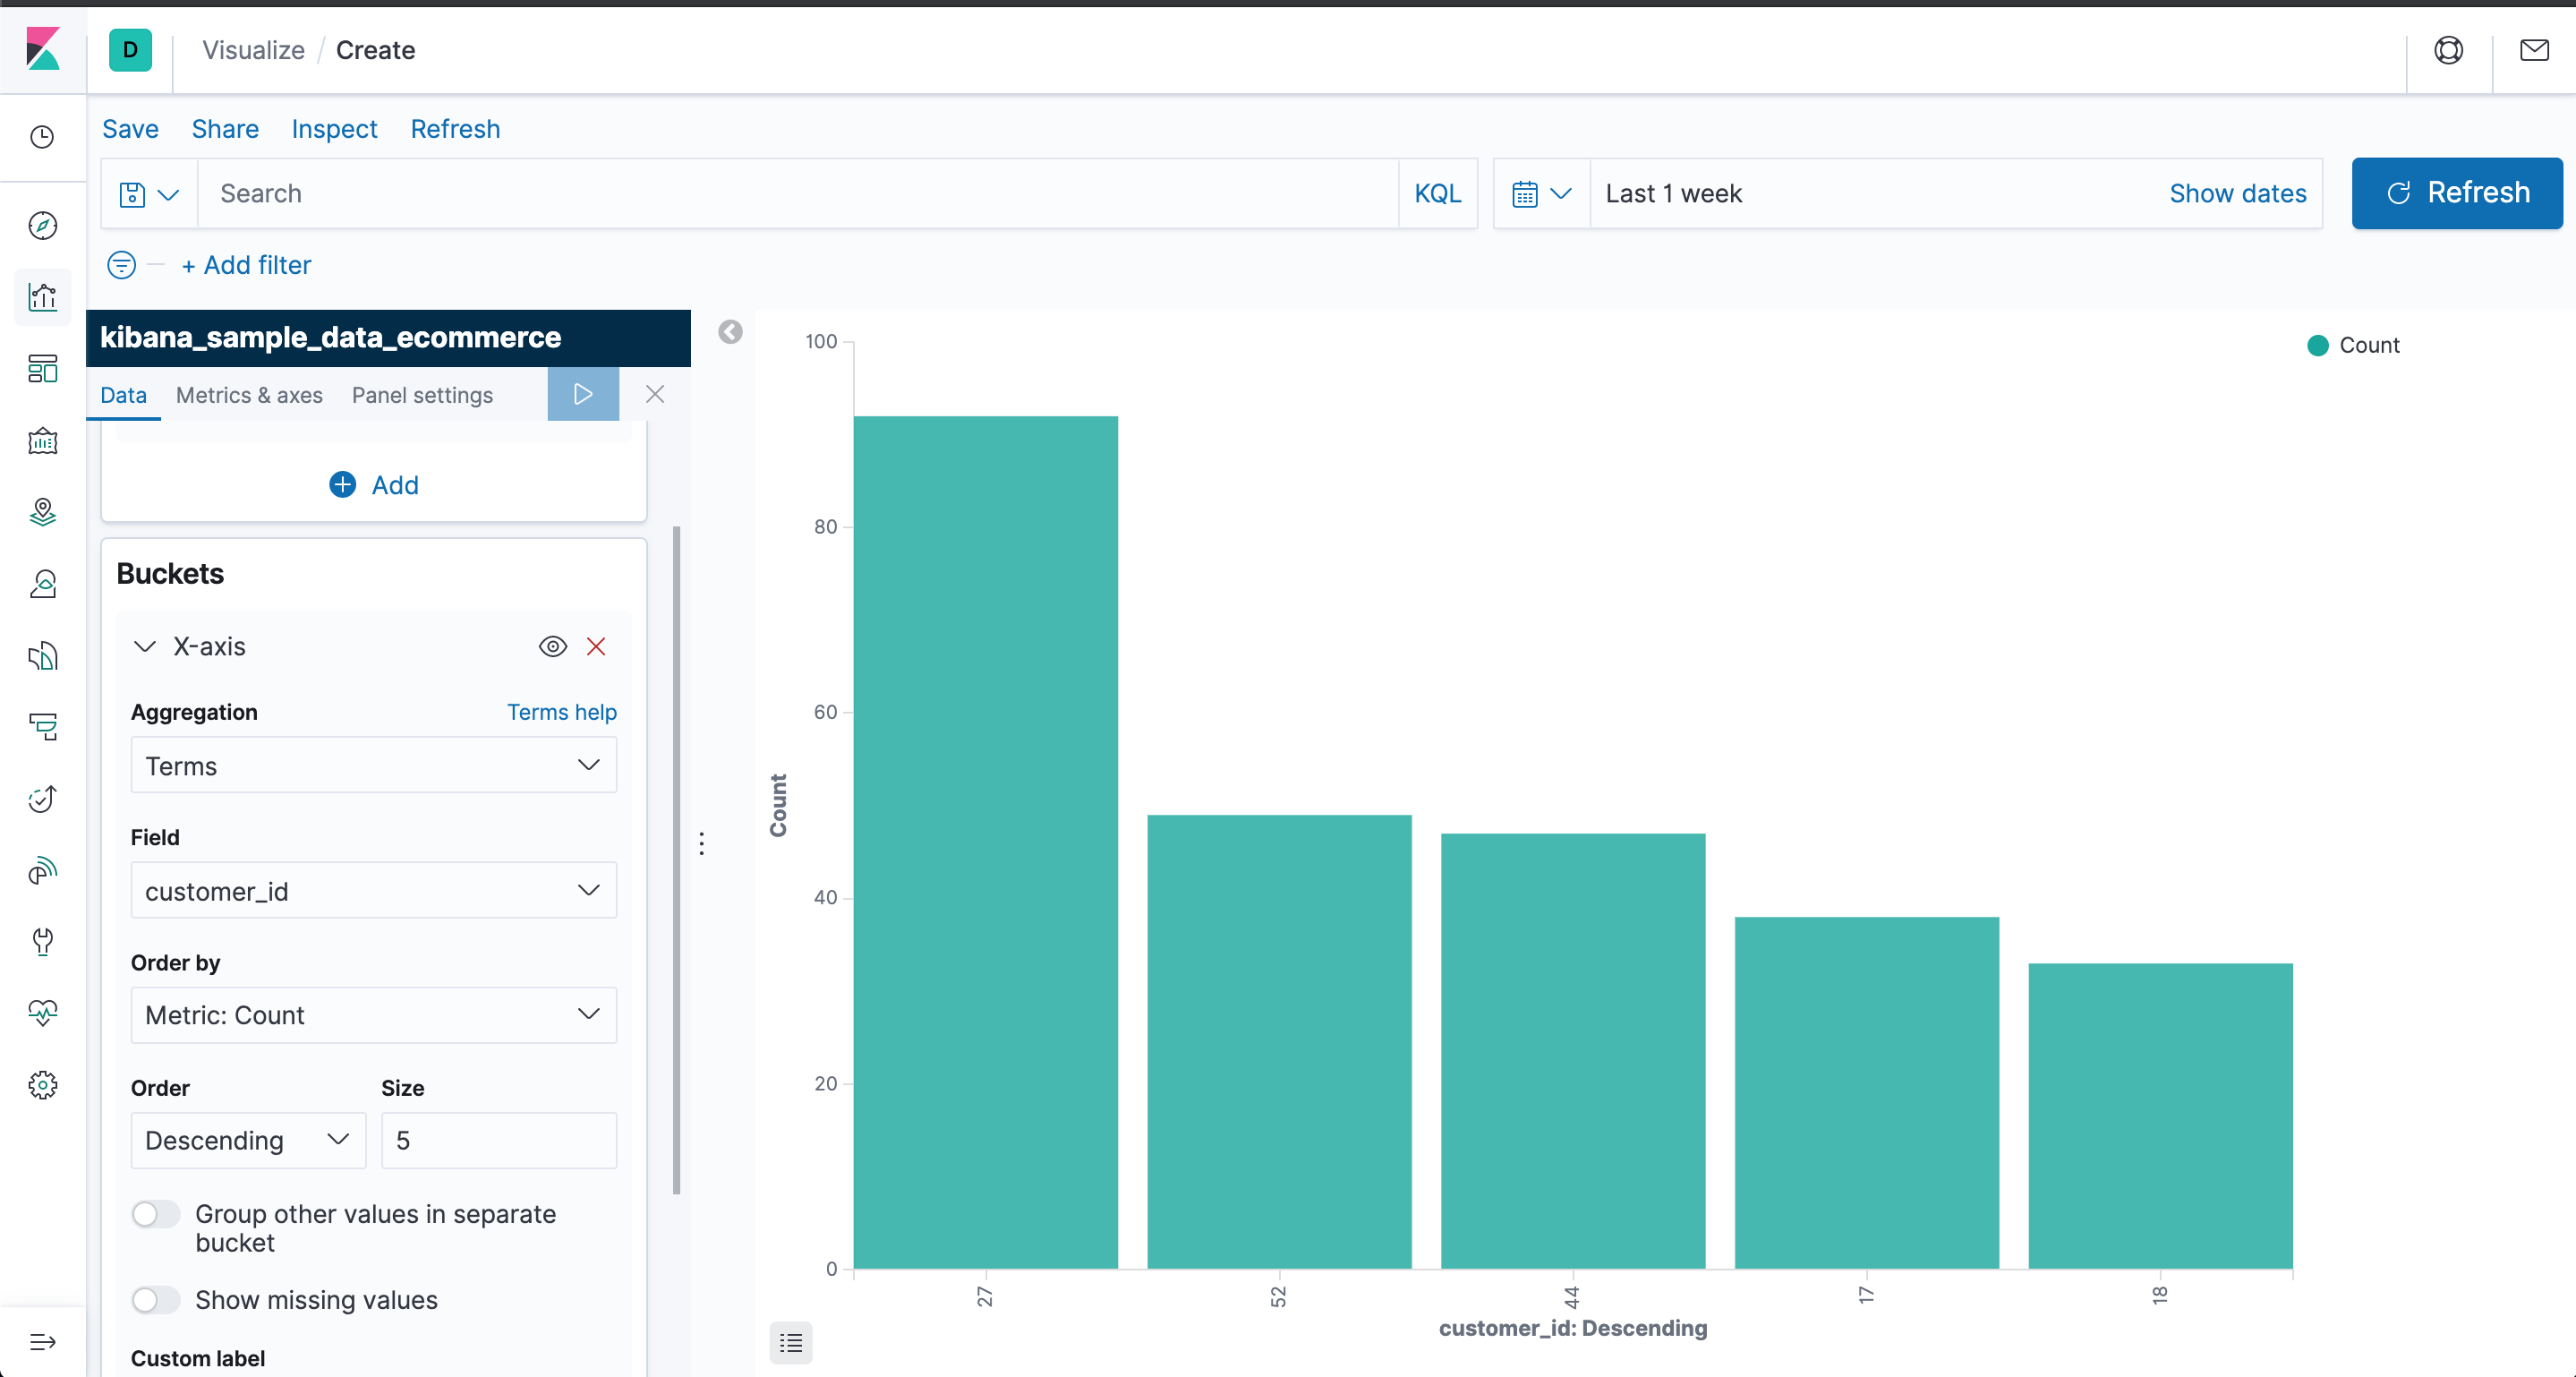Click the Size input field
Viewport: 2576px width, 1377px height.
[x=498, y=1141]
